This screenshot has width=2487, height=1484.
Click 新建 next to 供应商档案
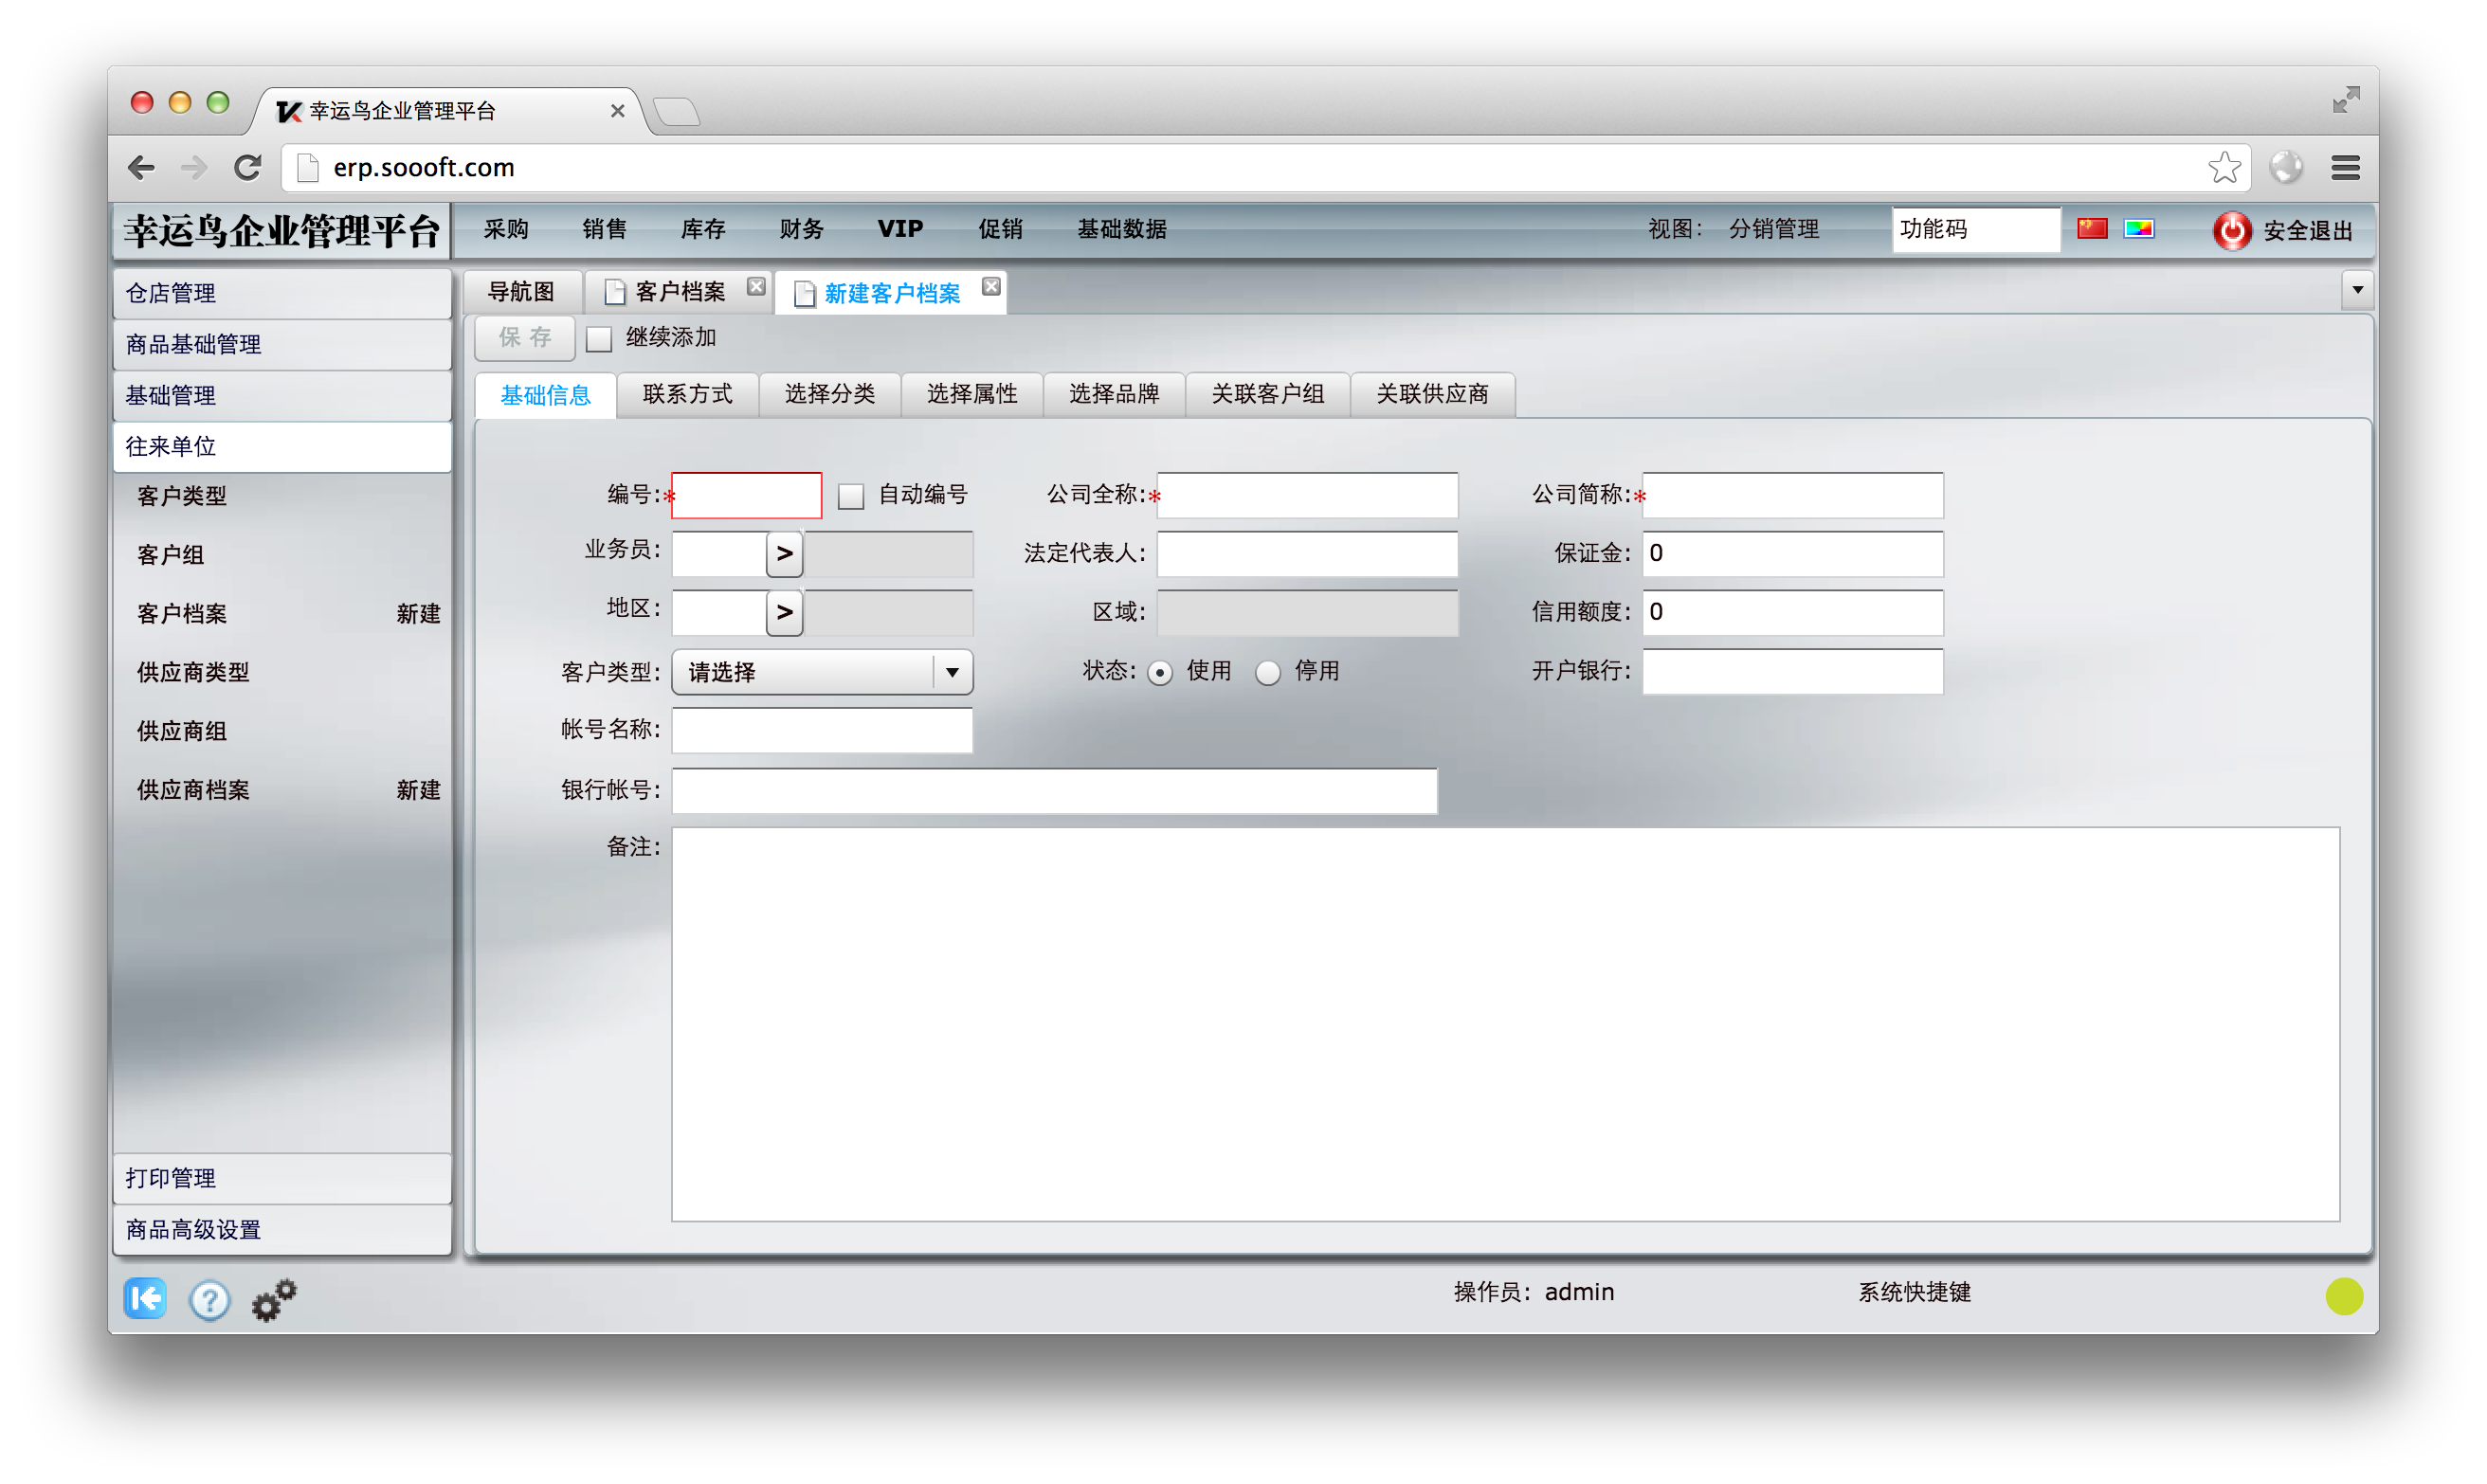[418, 790]
